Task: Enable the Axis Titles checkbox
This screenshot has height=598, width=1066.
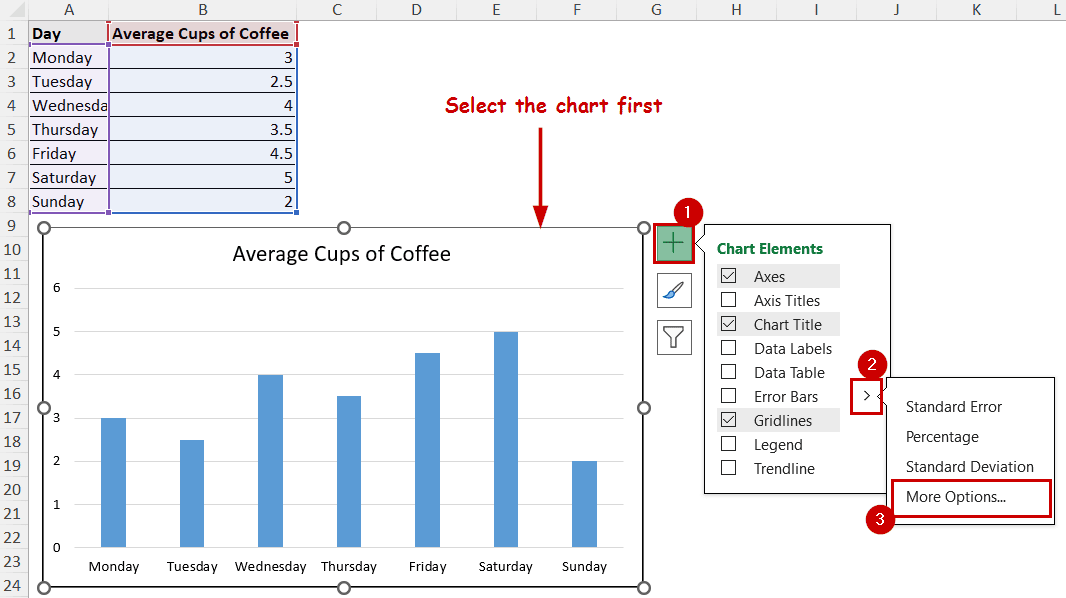Action: pos(728,300)
